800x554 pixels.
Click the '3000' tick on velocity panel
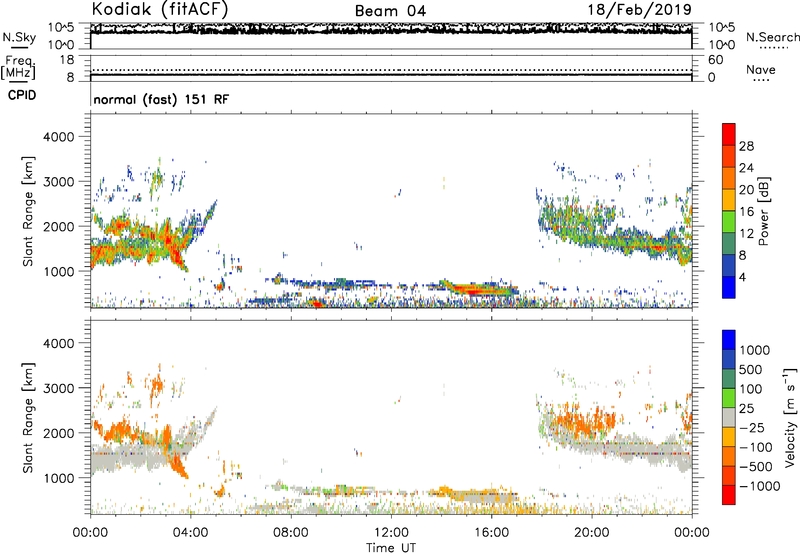point(58,388)
